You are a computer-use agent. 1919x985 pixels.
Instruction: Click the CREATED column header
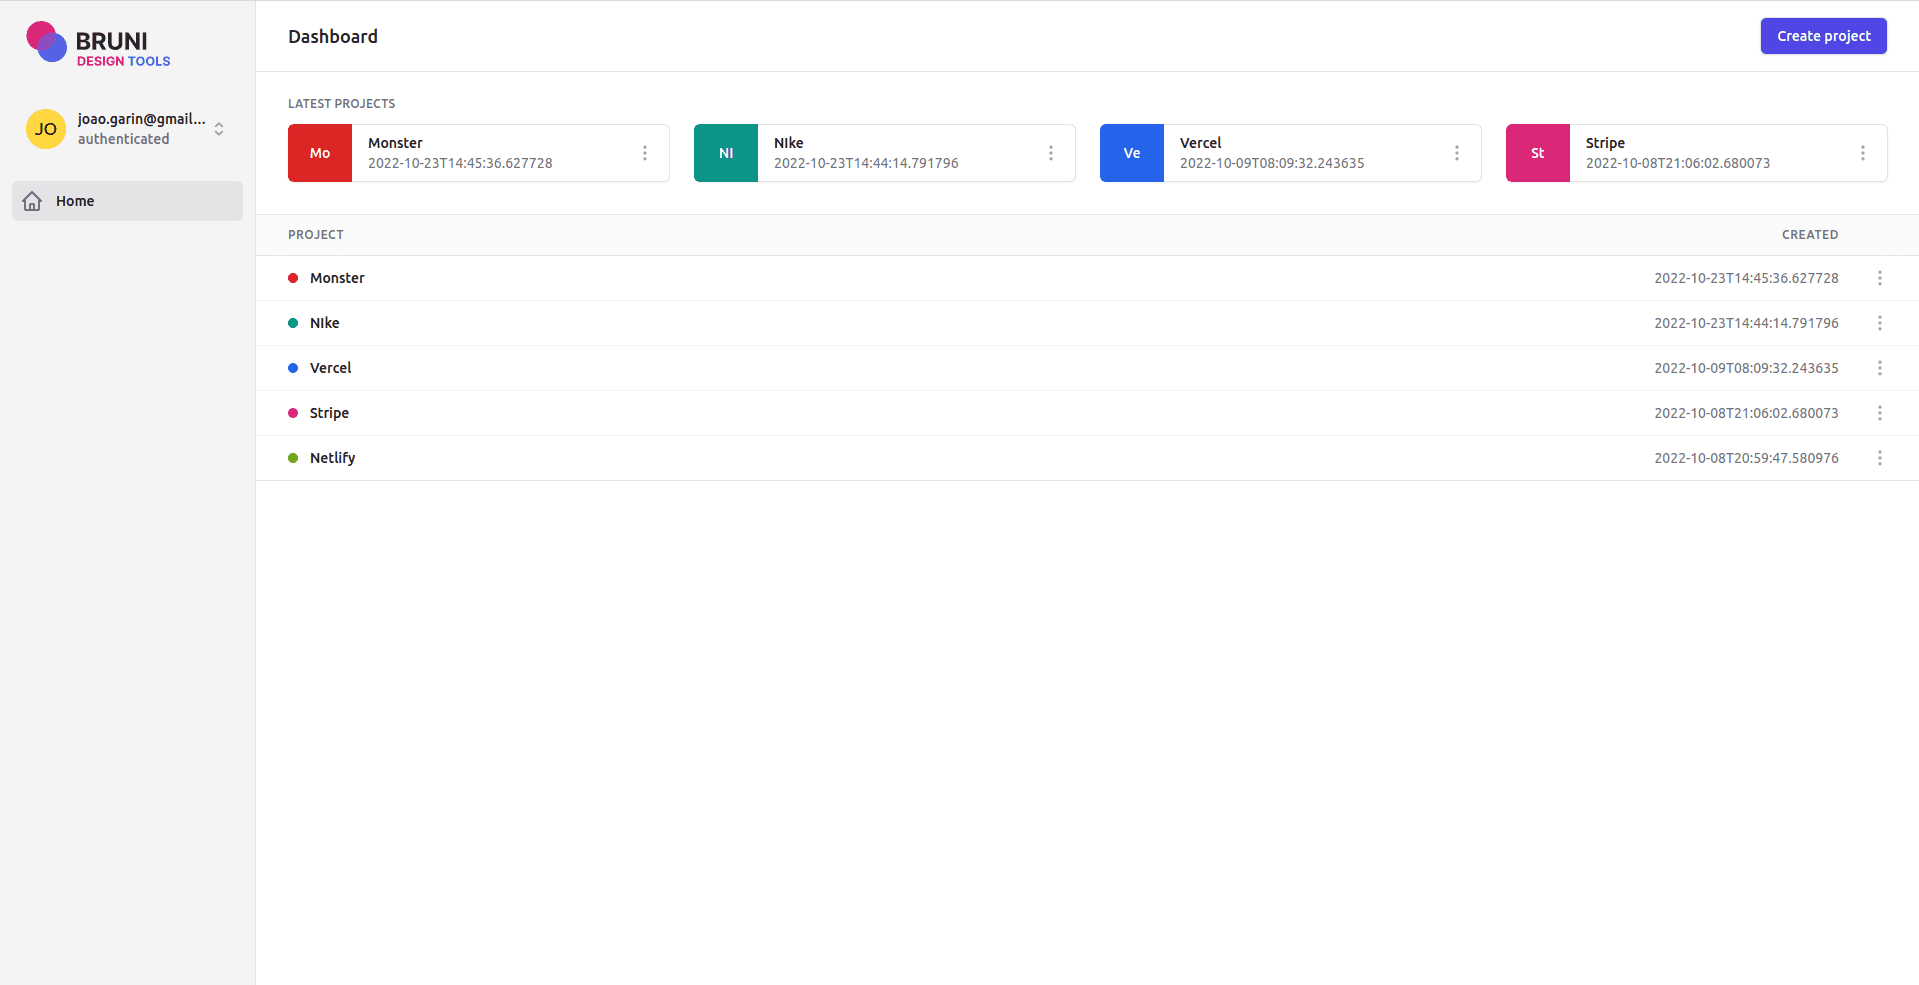pyautogui.click(x=1810, y=235)
